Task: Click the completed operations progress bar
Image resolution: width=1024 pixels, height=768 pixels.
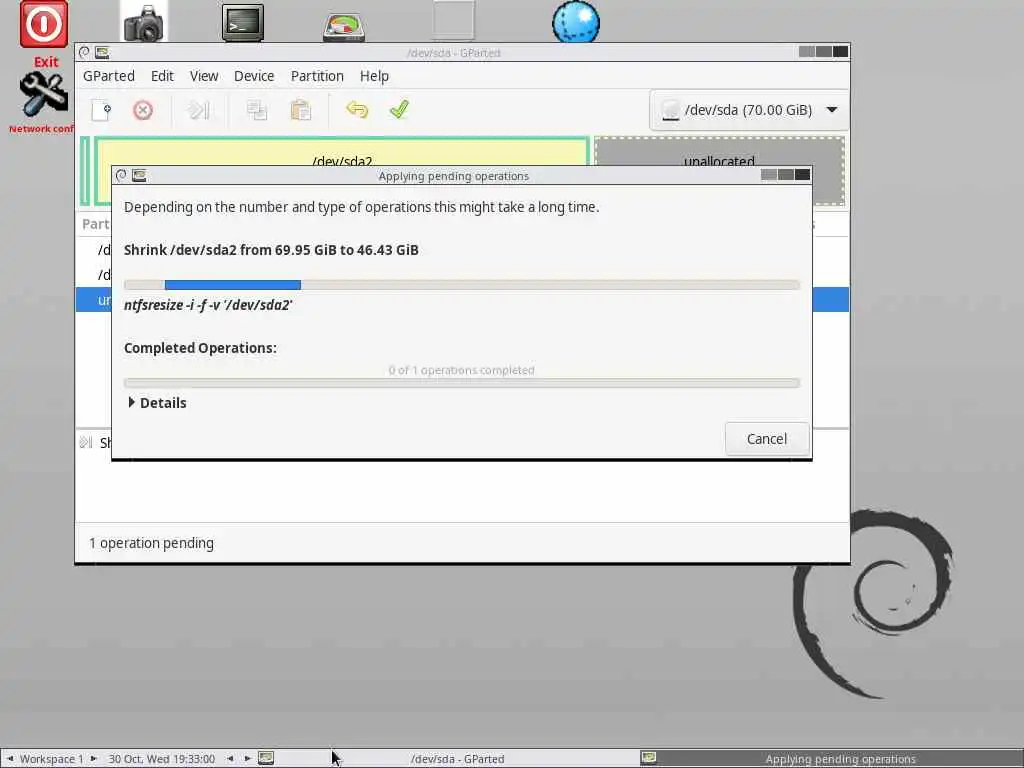Action: 462,383
